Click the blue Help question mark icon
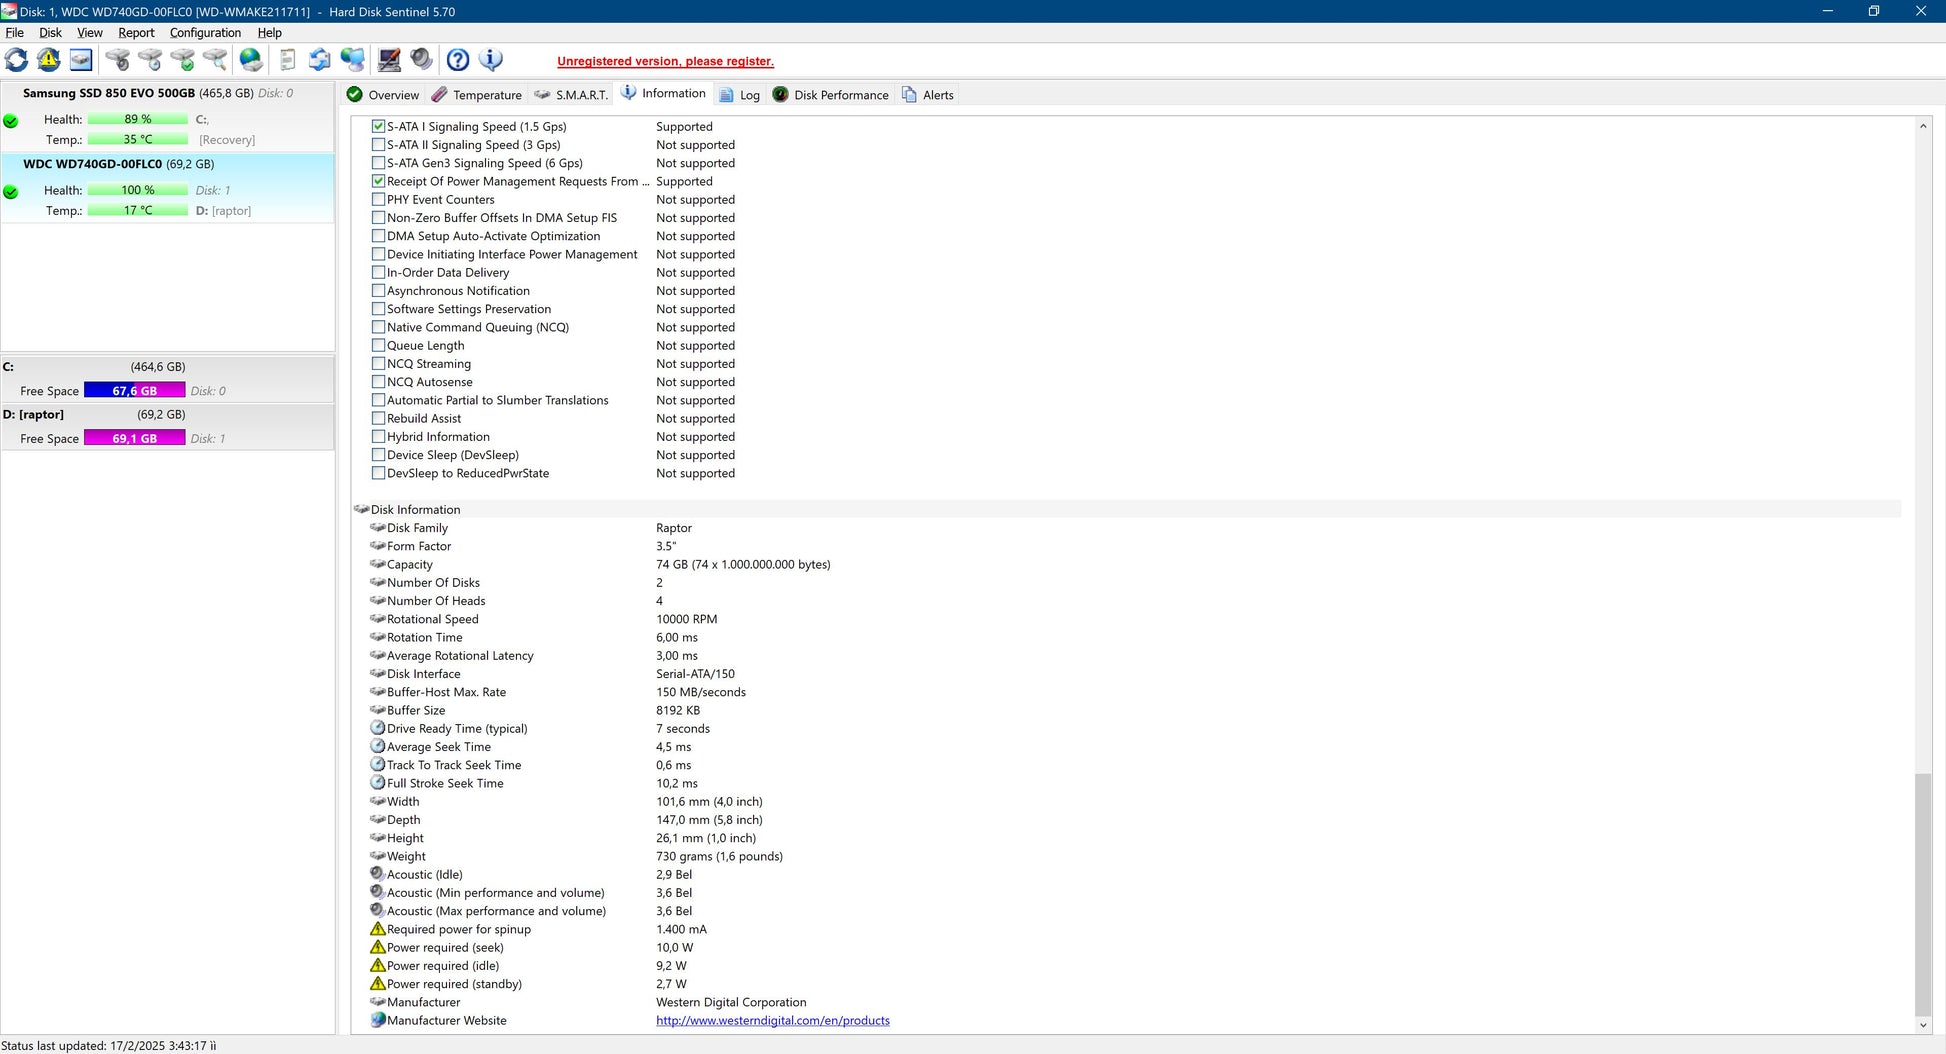Screen dimensions: 1946x1054 click(x=458, y=60)
